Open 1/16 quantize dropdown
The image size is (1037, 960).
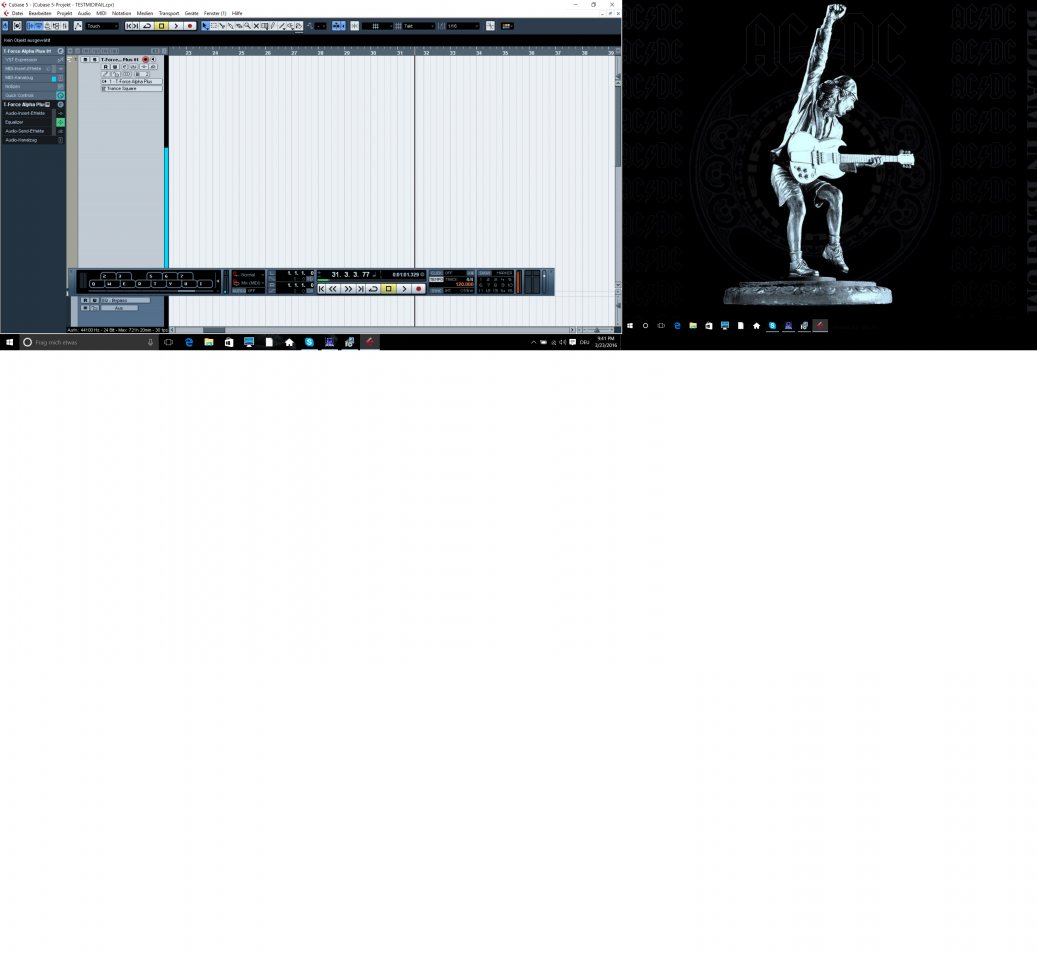pos(463,26)
